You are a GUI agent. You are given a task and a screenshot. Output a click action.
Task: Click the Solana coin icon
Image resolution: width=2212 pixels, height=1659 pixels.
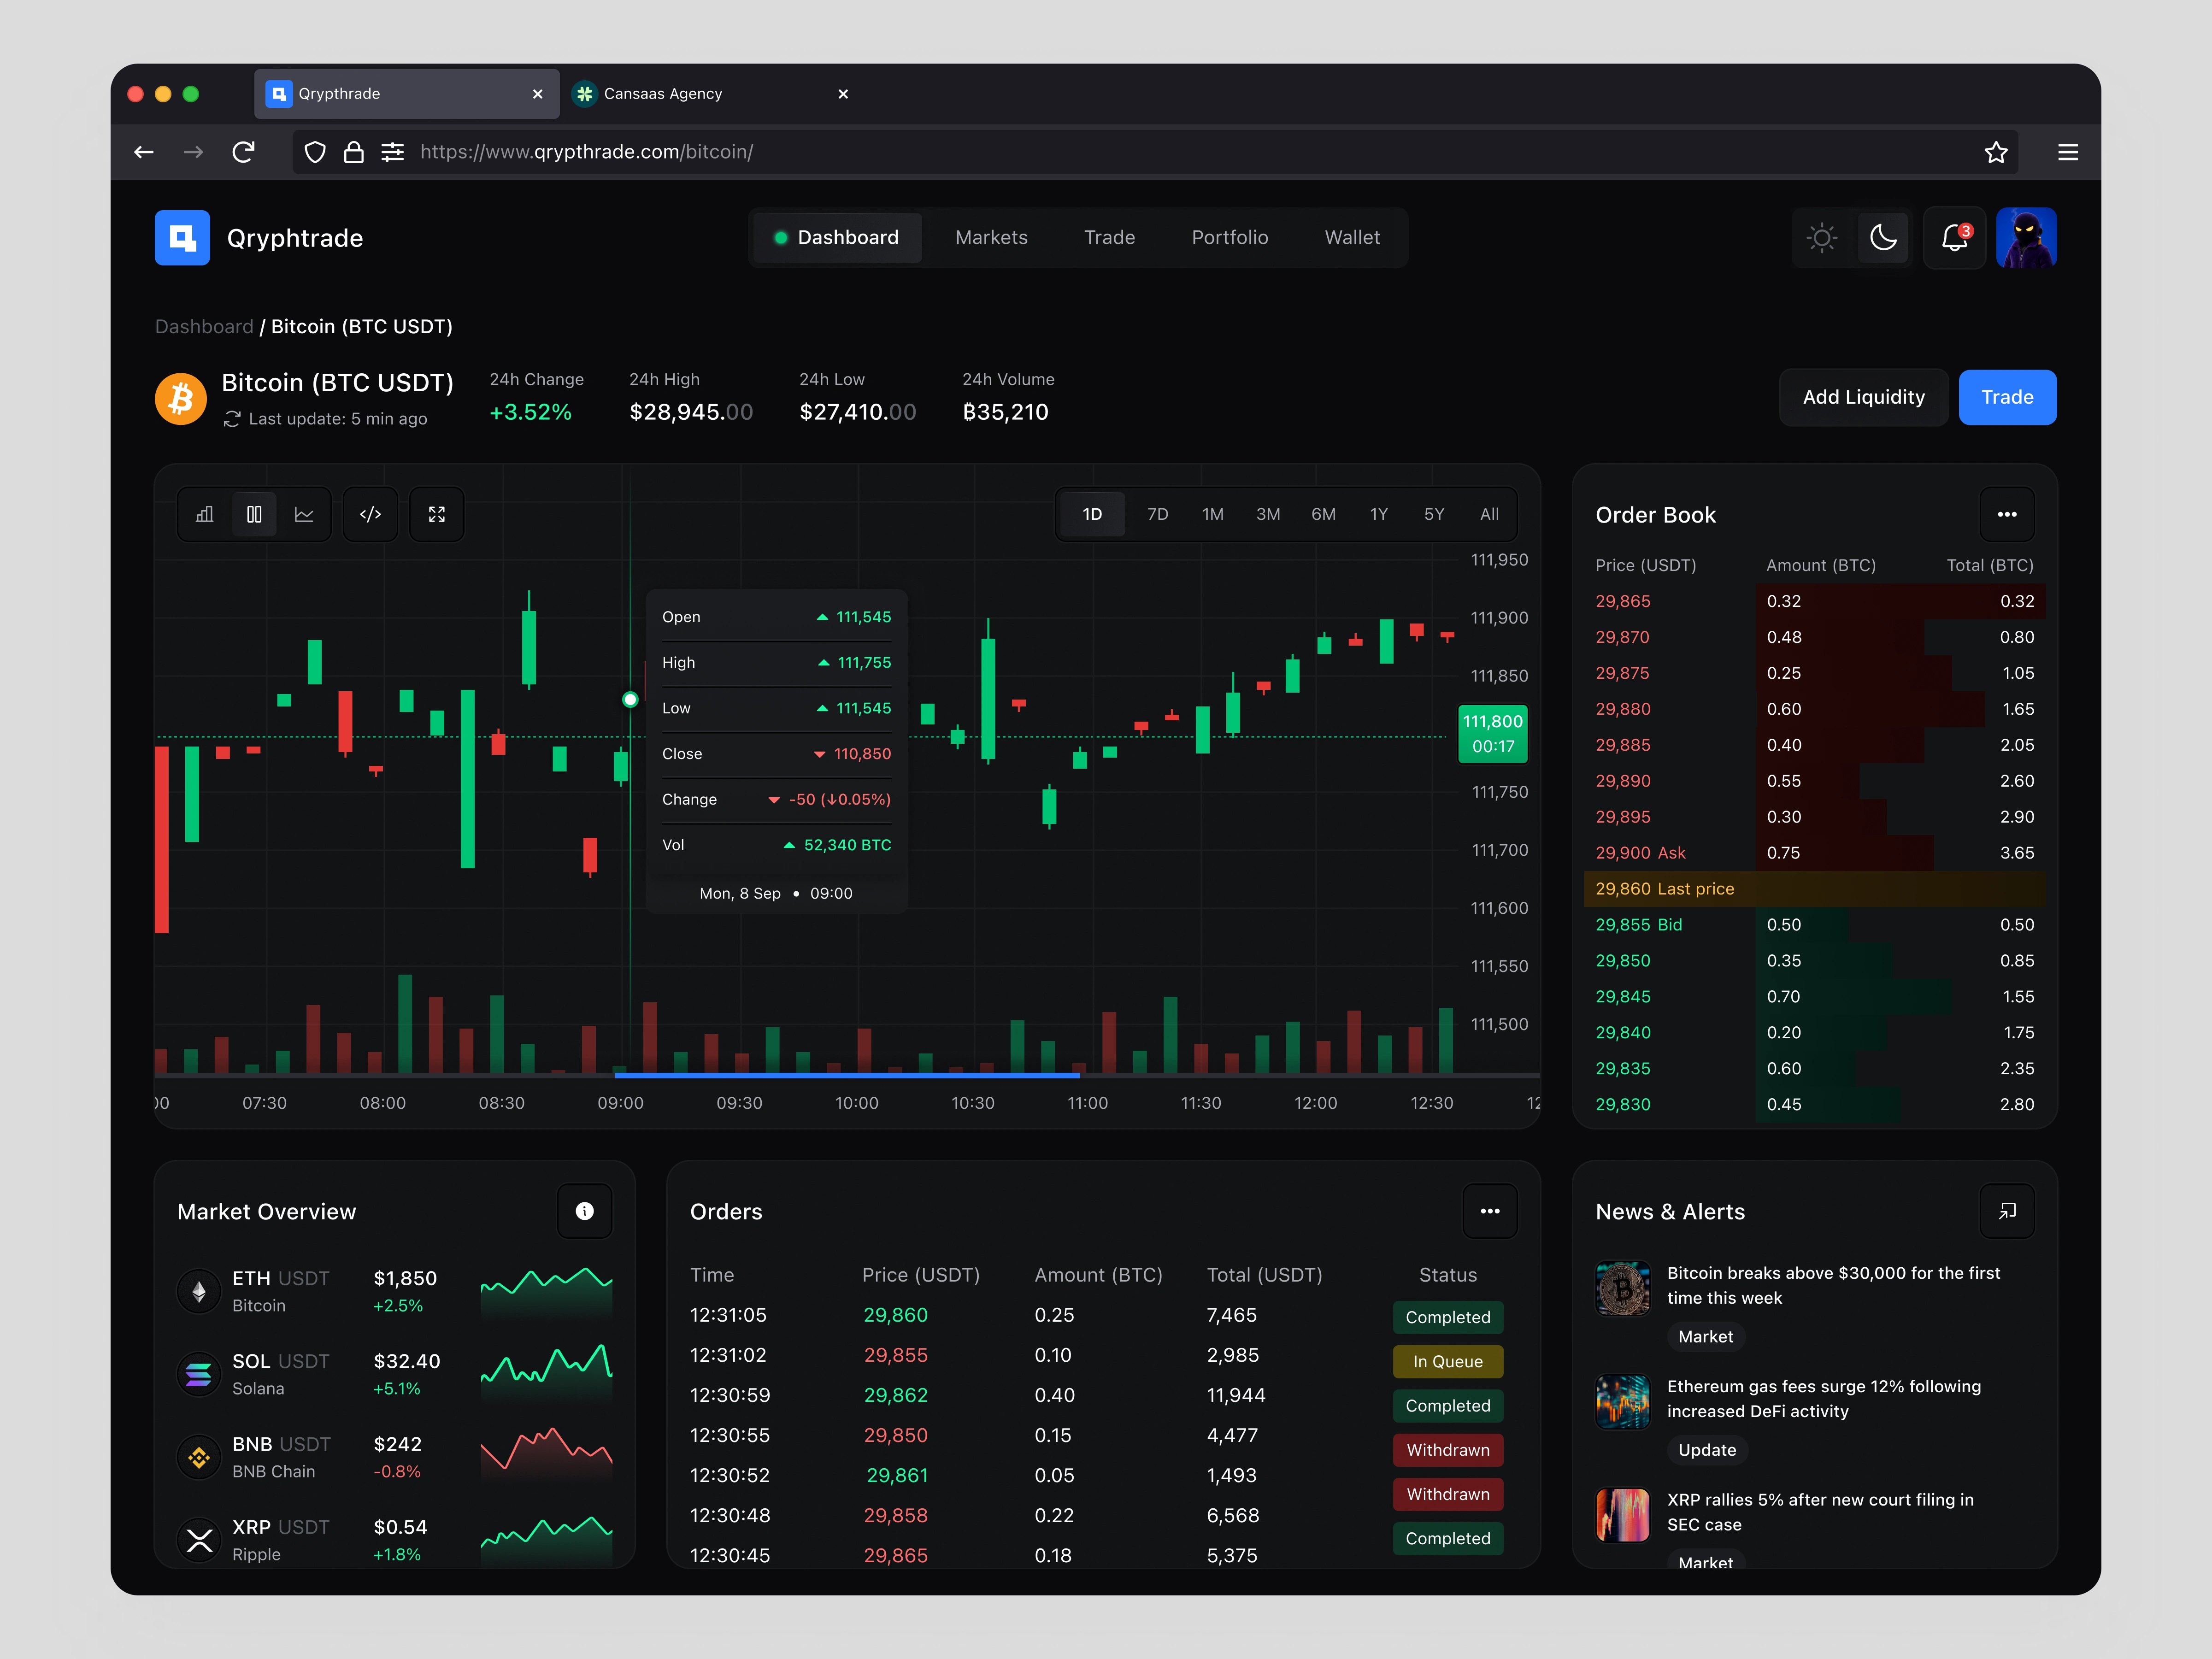[199, 1374]
